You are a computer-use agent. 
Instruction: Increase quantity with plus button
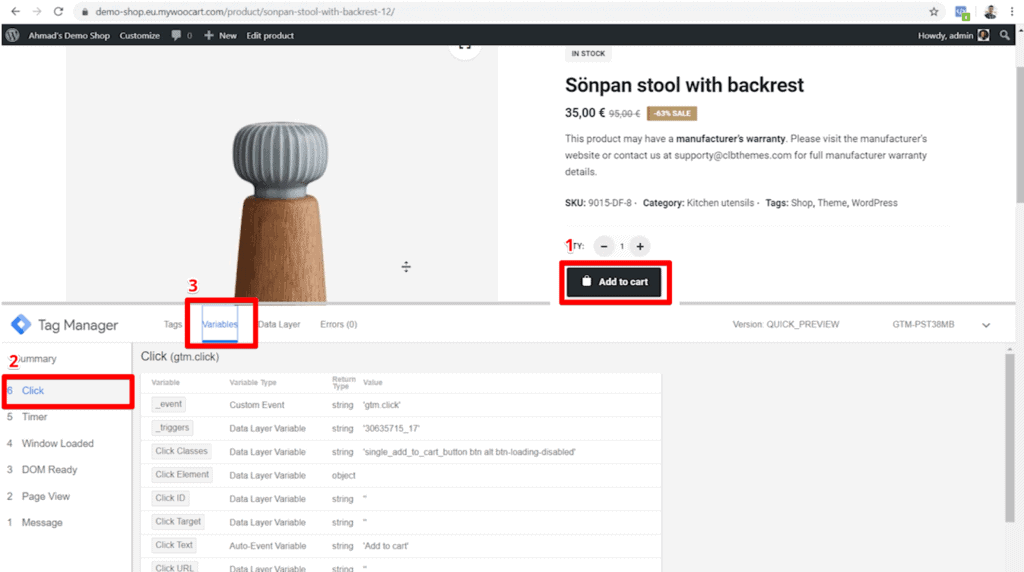click(640, 246)
